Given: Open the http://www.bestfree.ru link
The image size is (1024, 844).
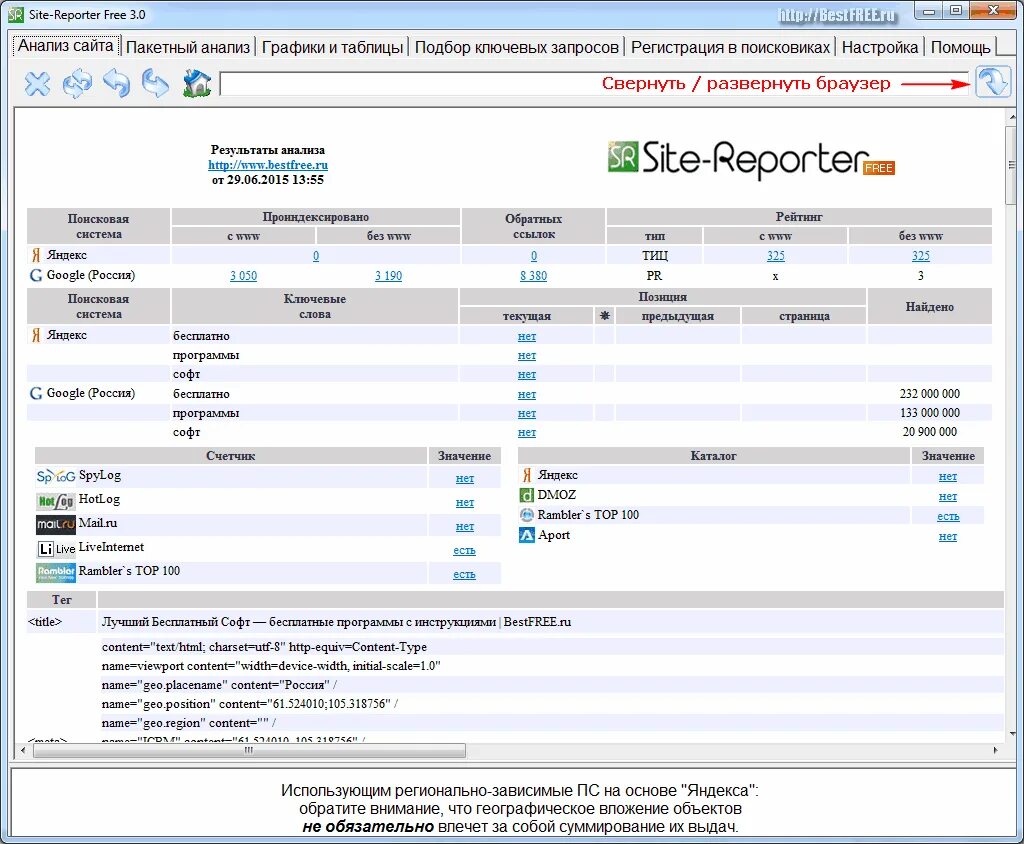Looking at the screenshot, I should (x=268, y=165).
